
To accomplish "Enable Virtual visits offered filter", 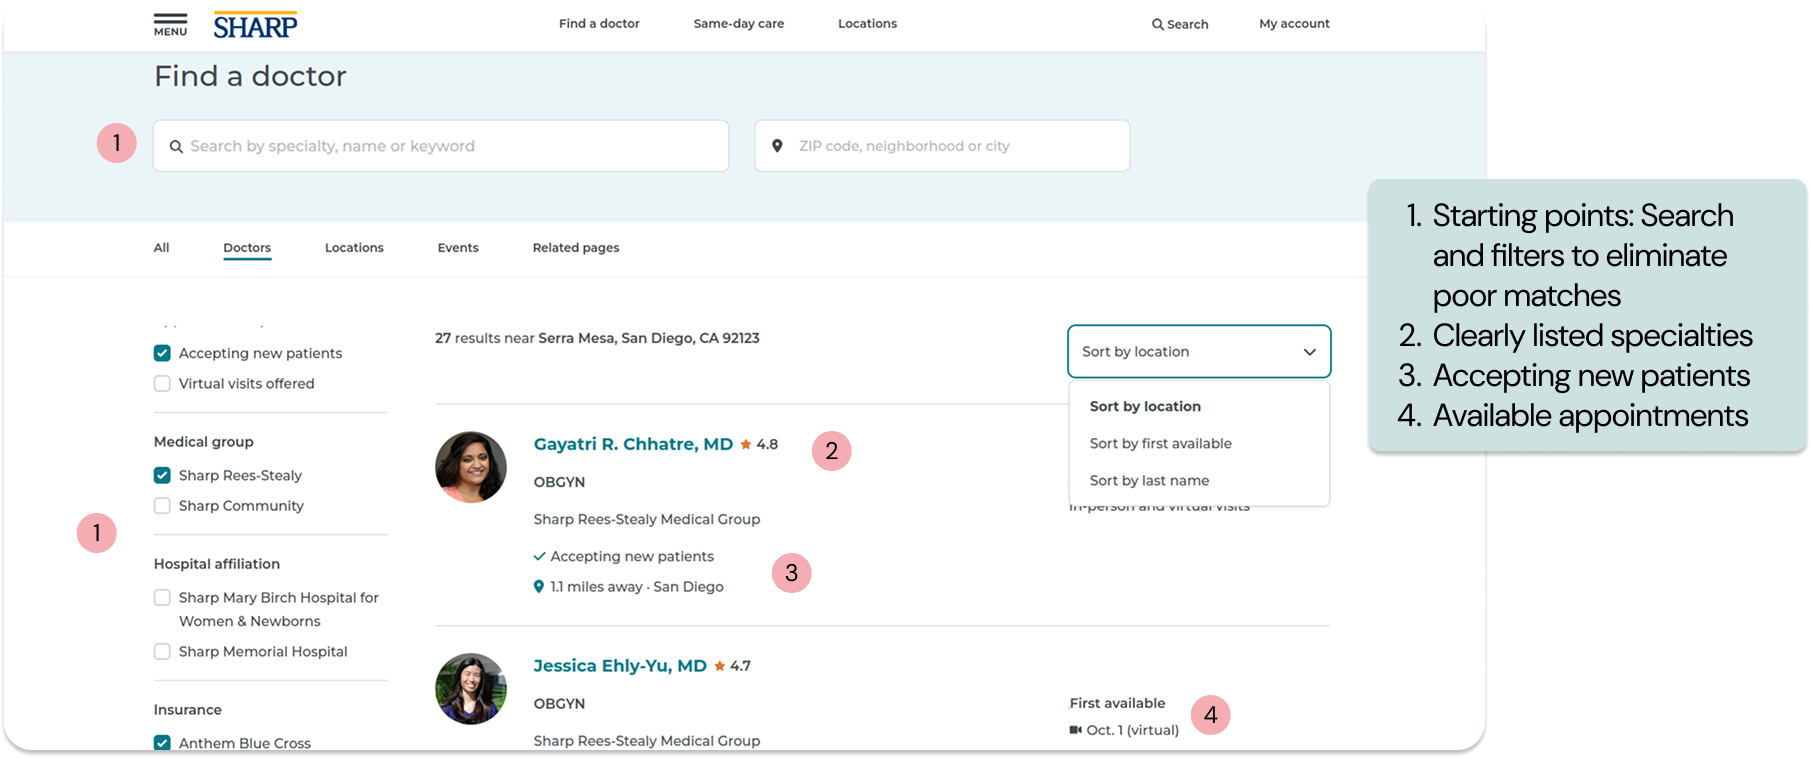I will point(162,383).
